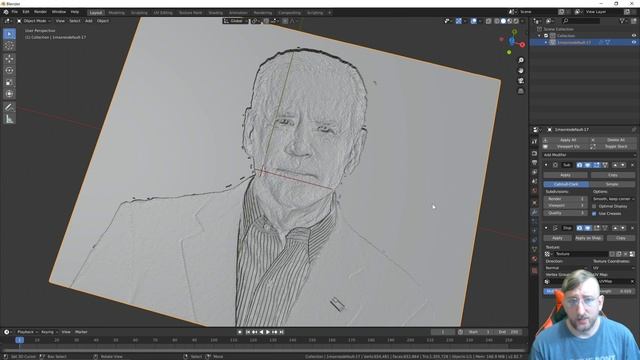Image resolution: width=640 pixels, height=360 pixels.
Task: Select the Scale tool
Action: point(9,82)
